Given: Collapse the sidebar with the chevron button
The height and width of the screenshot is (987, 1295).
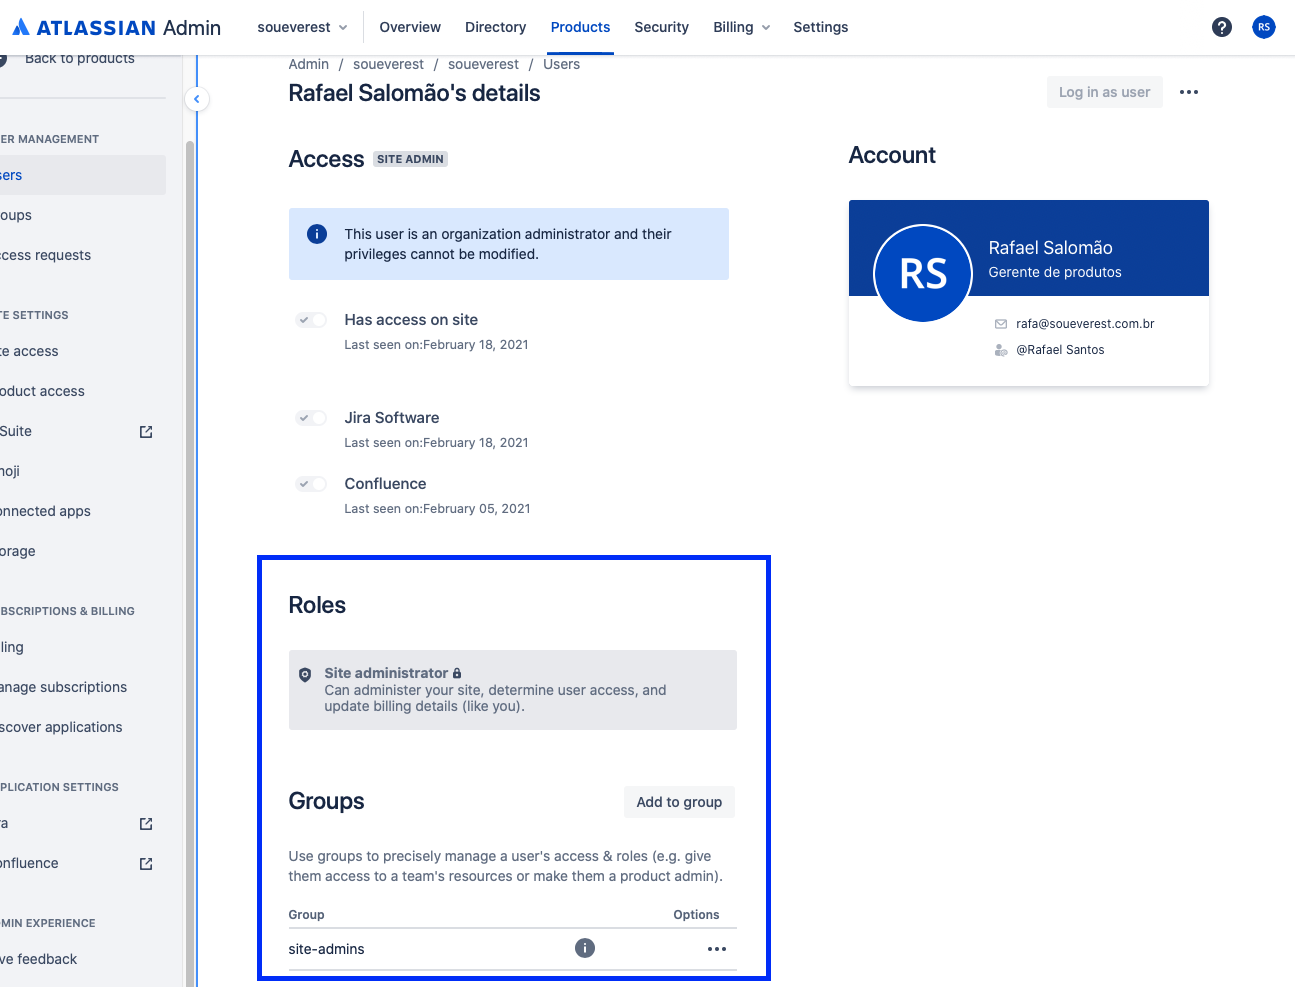Looking at the screenshot, I should (197, 99).
